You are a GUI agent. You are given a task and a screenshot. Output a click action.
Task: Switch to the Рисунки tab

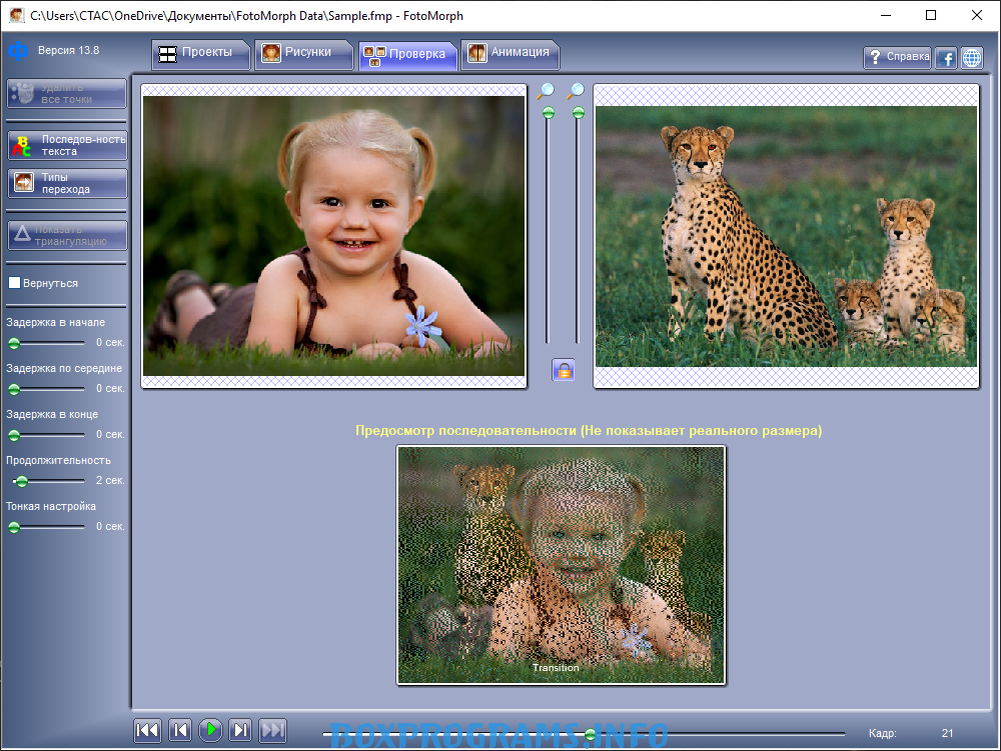(303, 54)
